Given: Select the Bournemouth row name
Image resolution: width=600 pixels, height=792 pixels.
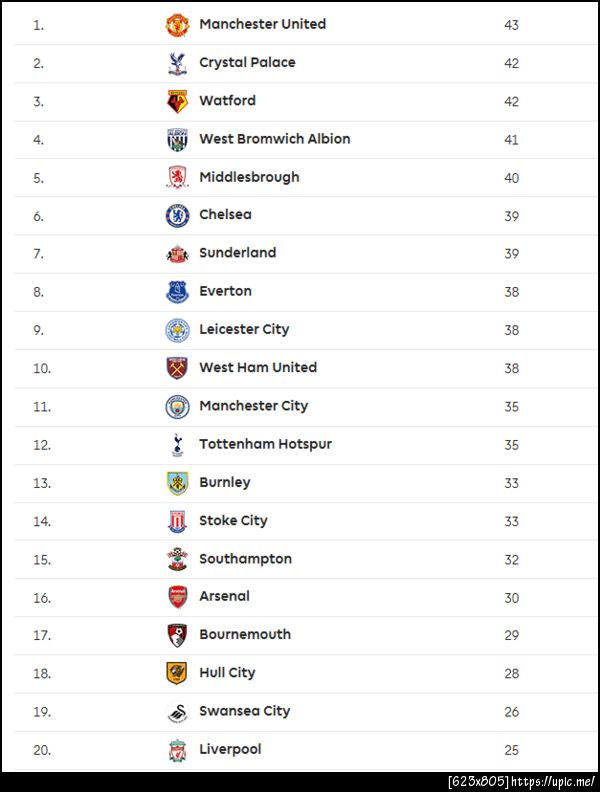Looking at the screenshot, I should 245,635.
